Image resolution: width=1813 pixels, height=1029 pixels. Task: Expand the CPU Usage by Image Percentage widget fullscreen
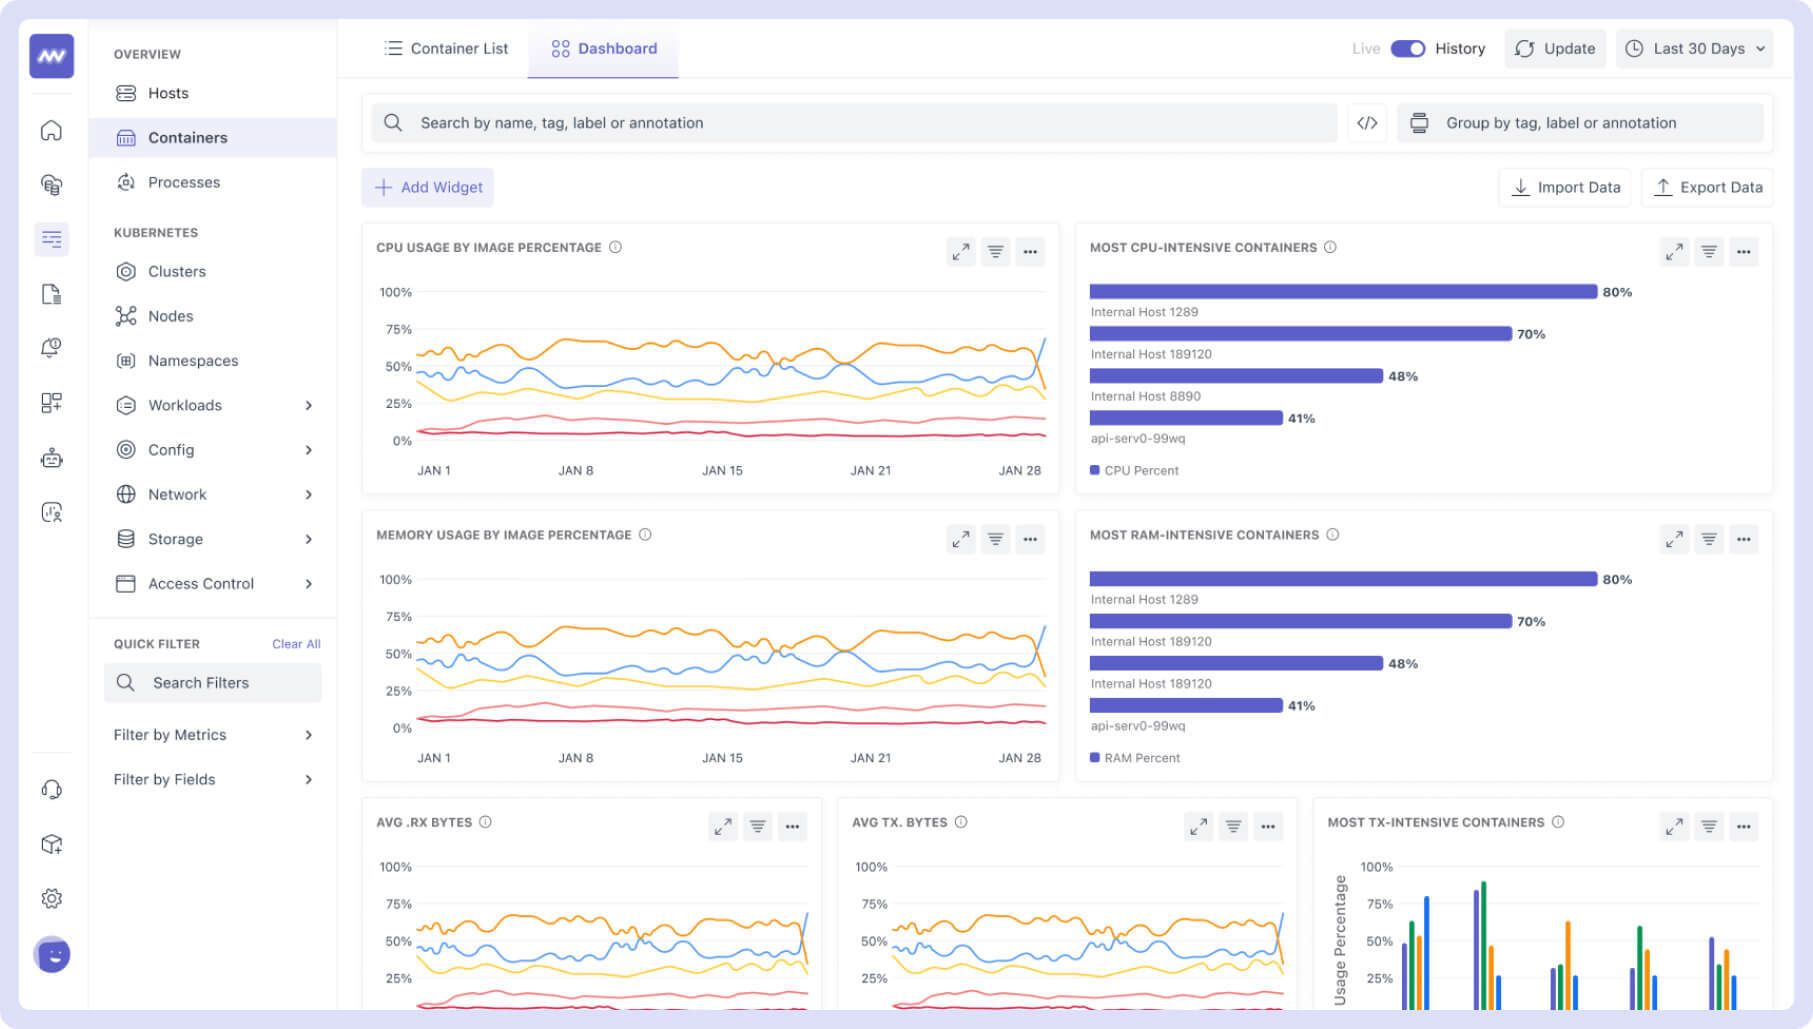tap(960, 252)
